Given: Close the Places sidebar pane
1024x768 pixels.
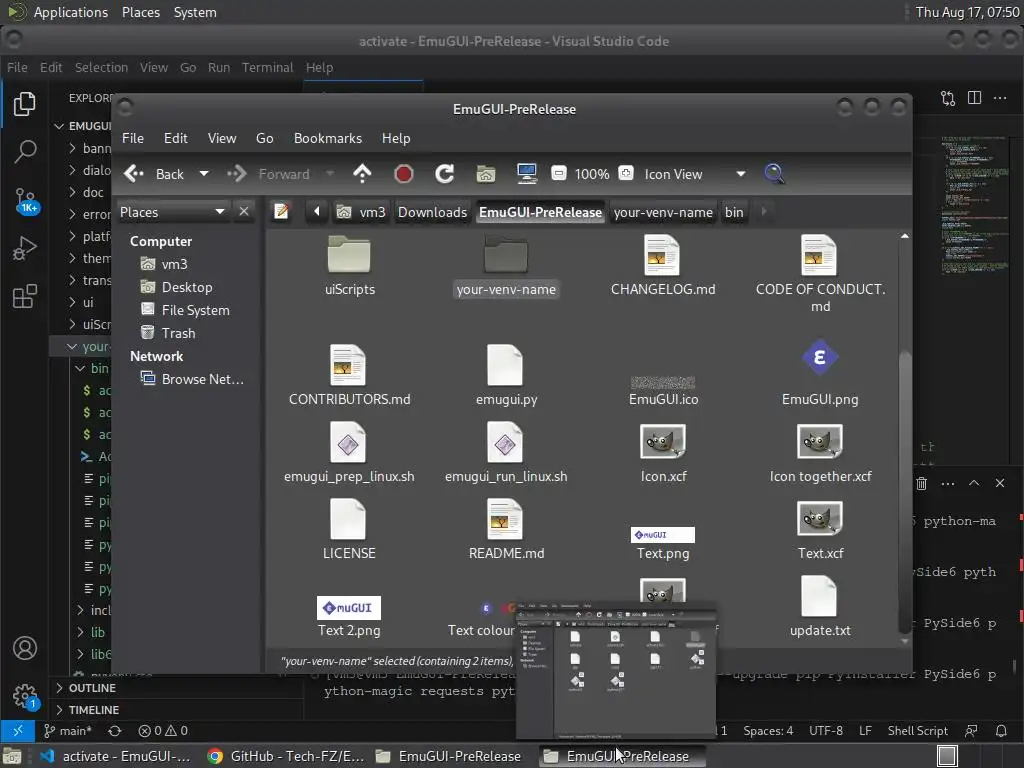Looking at the screenshot, I should [244, 212].
